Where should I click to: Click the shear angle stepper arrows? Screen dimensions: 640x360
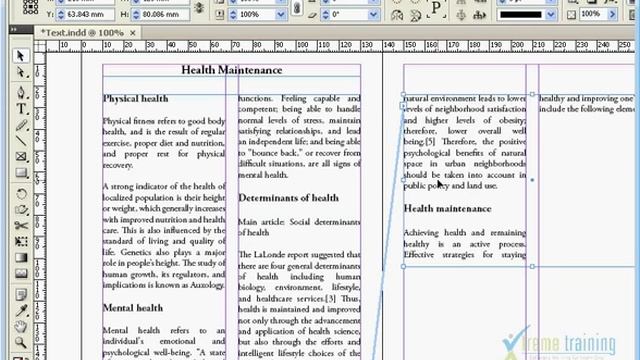point(325,15)
